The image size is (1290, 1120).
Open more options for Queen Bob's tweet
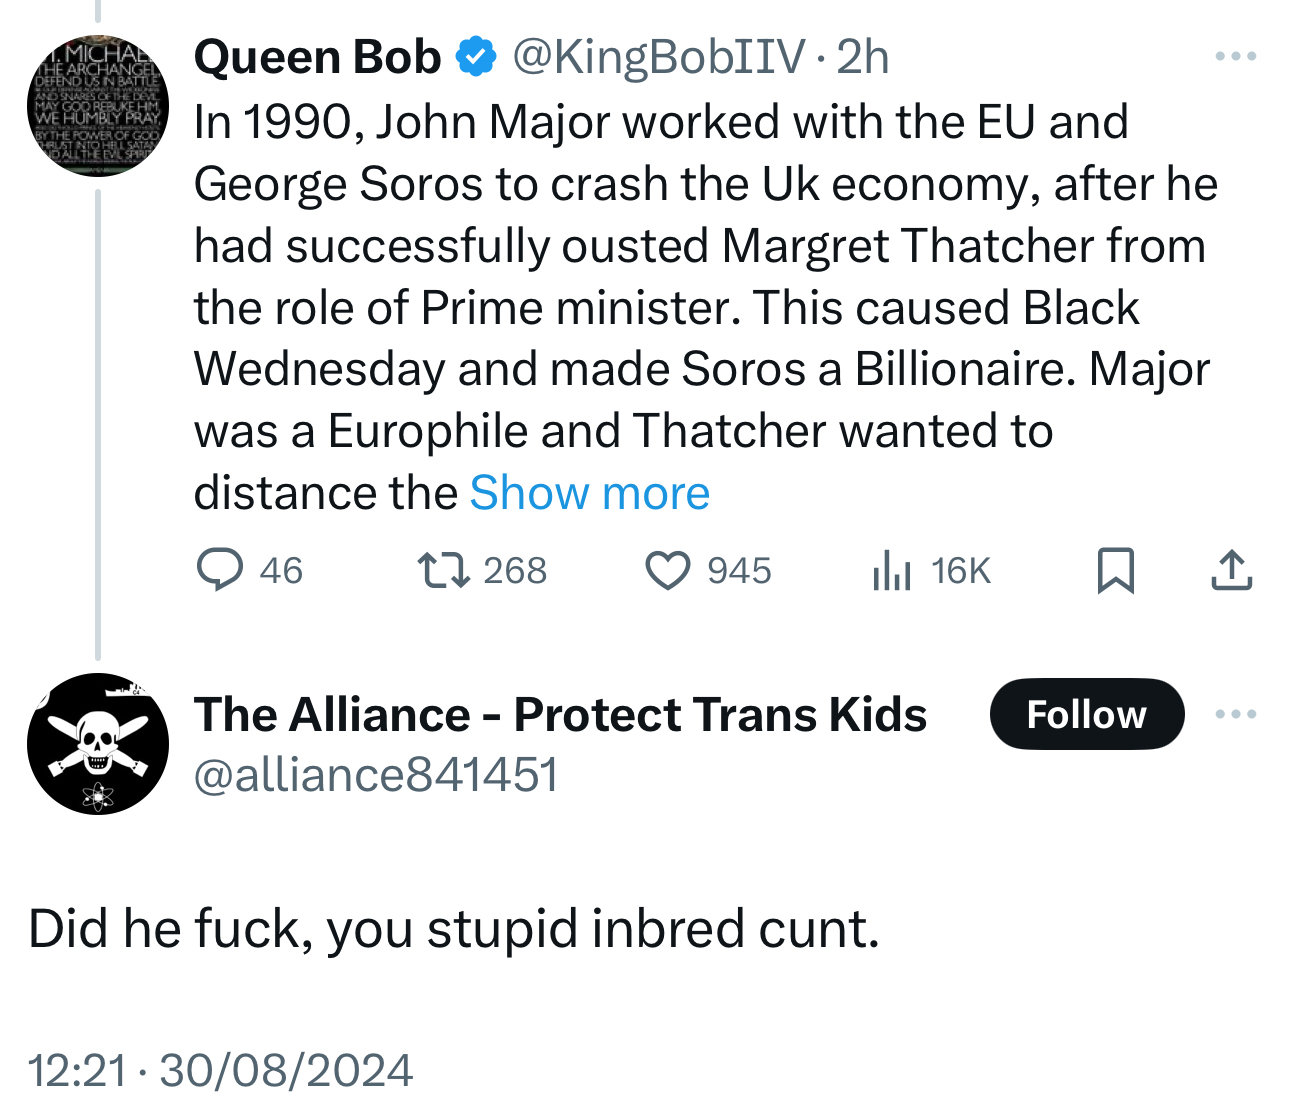tap(1236, 56)
